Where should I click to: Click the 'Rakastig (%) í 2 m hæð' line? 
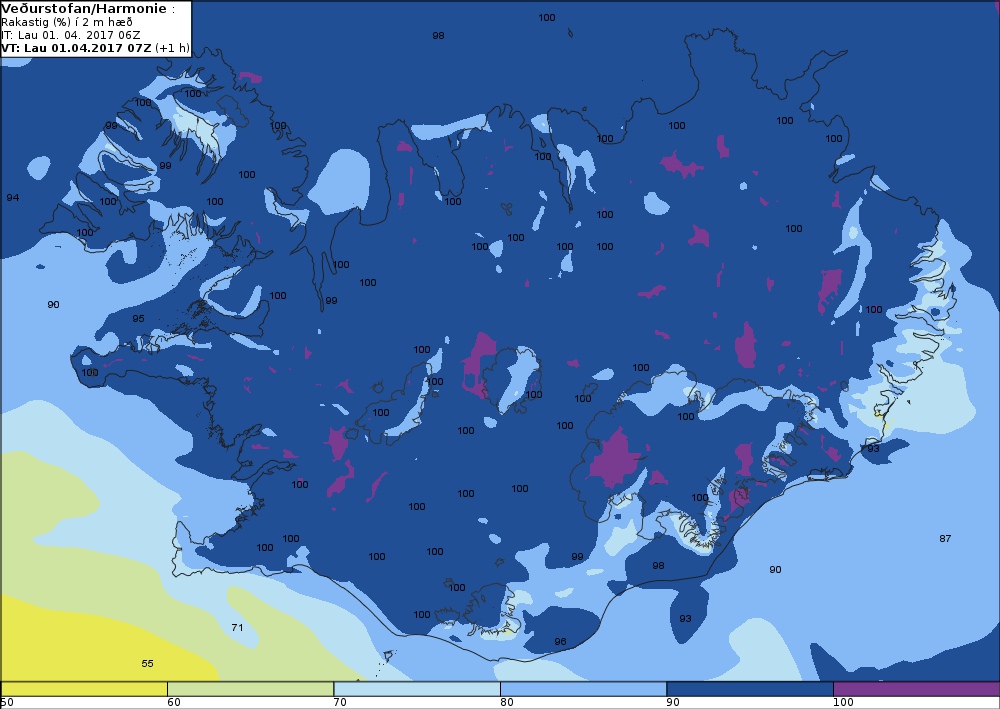pos(67,22)
